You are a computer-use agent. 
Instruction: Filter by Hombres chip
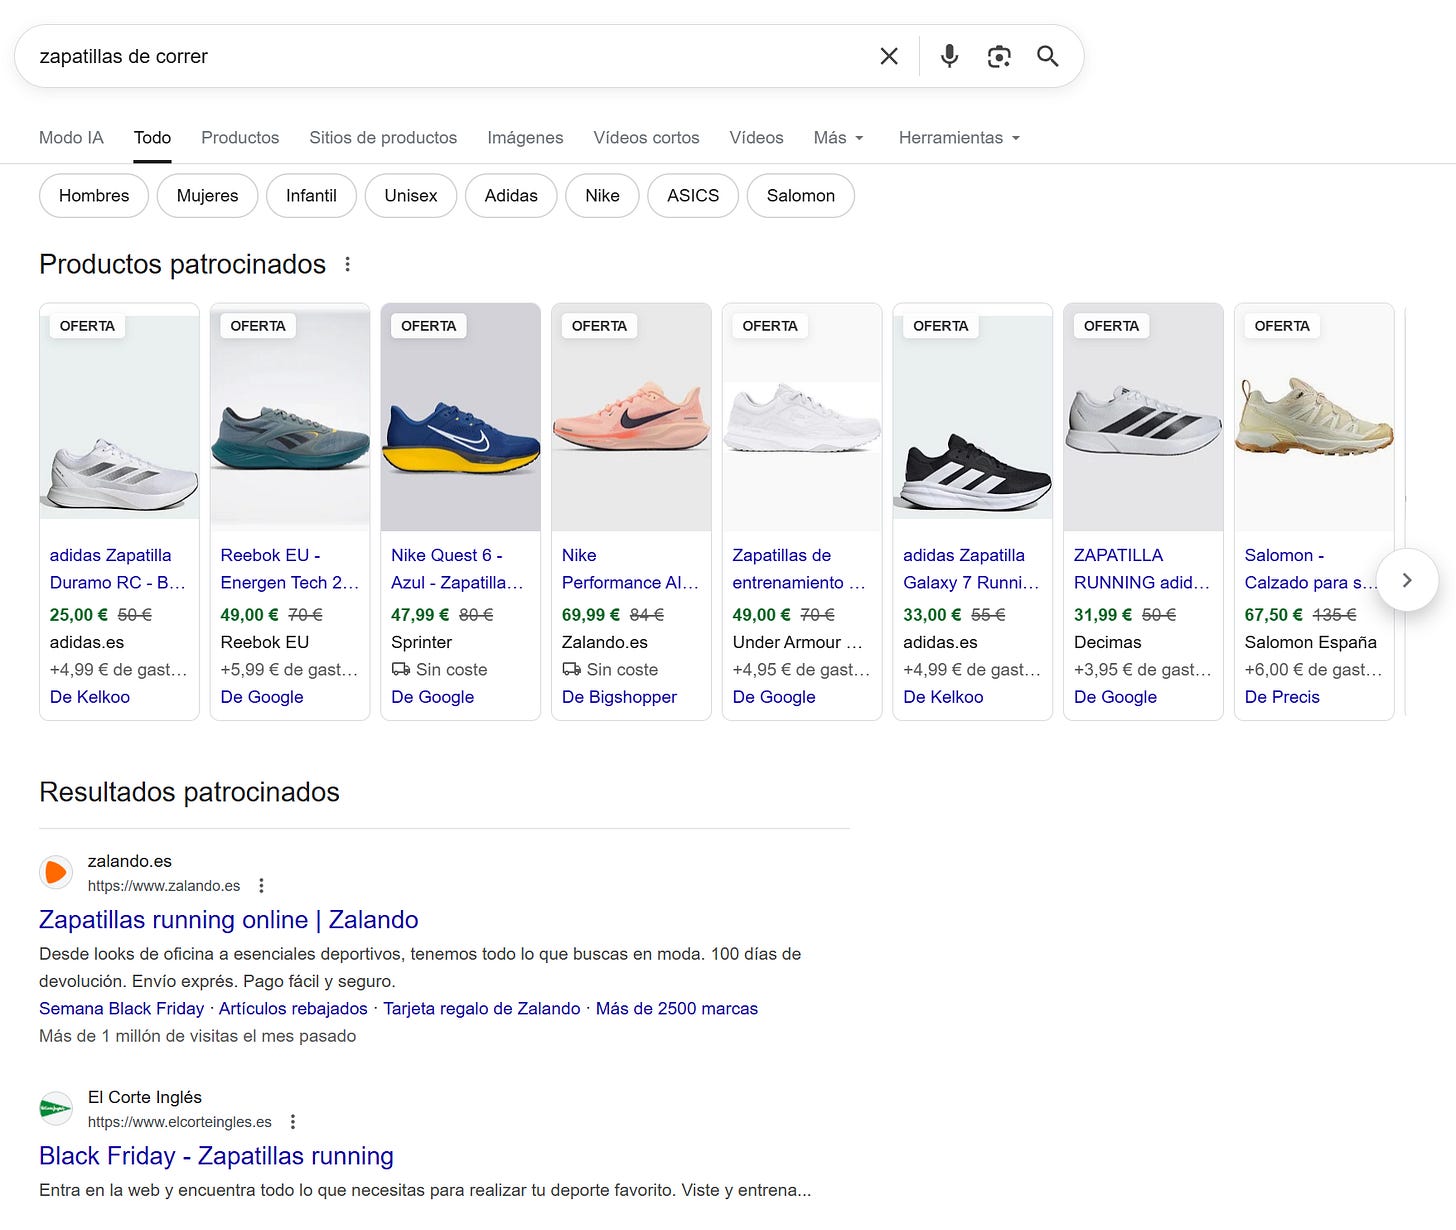click(x=94, y=196)
